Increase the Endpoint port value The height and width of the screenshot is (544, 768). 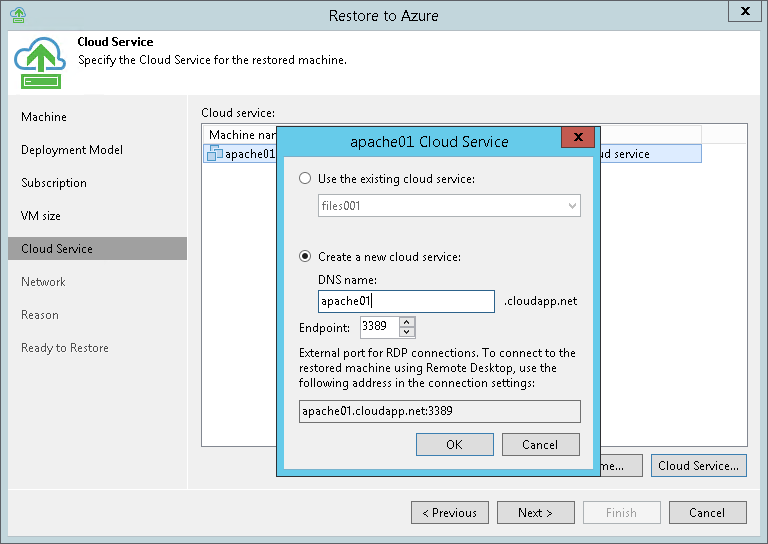coord(407,322)
